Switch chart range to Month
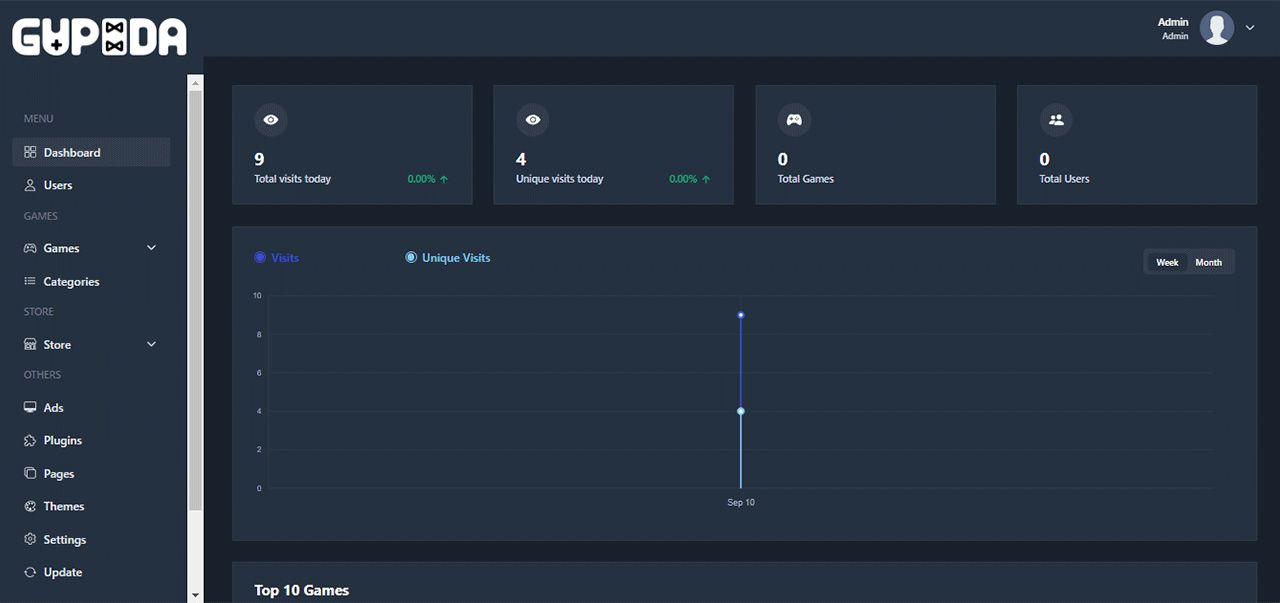Image resolution: width=1280 pixels, height=603 pixels. point(1209,262)
